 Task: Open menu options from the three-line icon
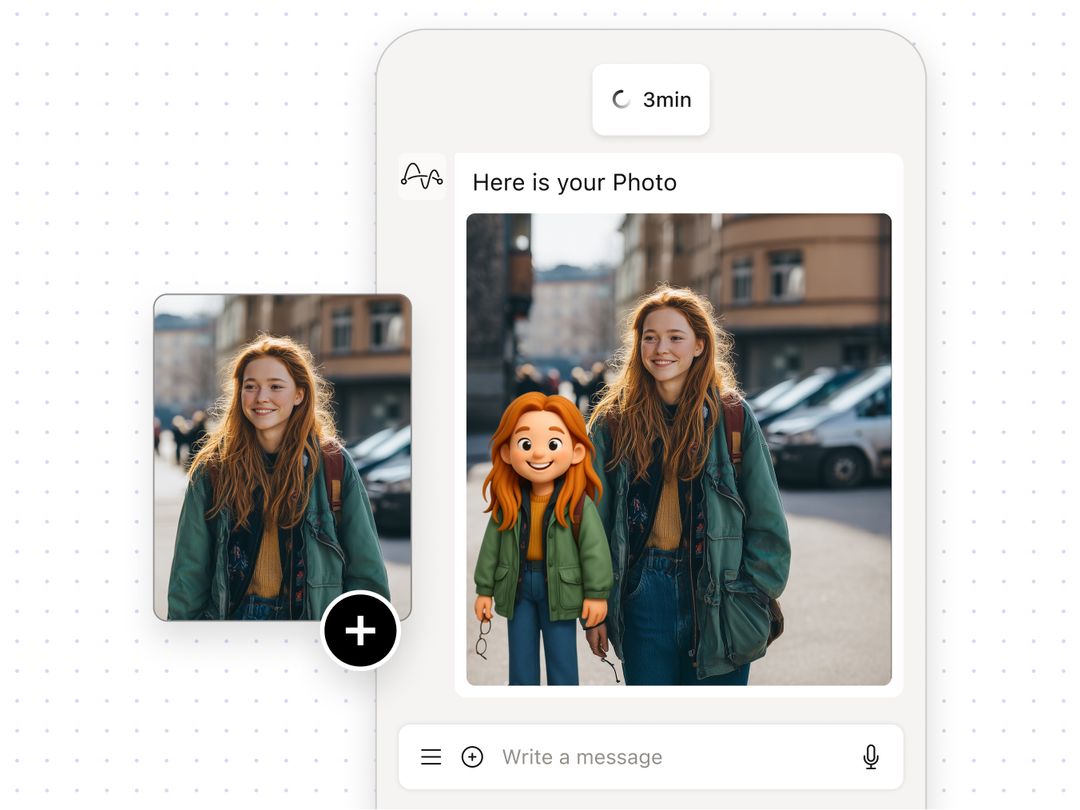431,757
